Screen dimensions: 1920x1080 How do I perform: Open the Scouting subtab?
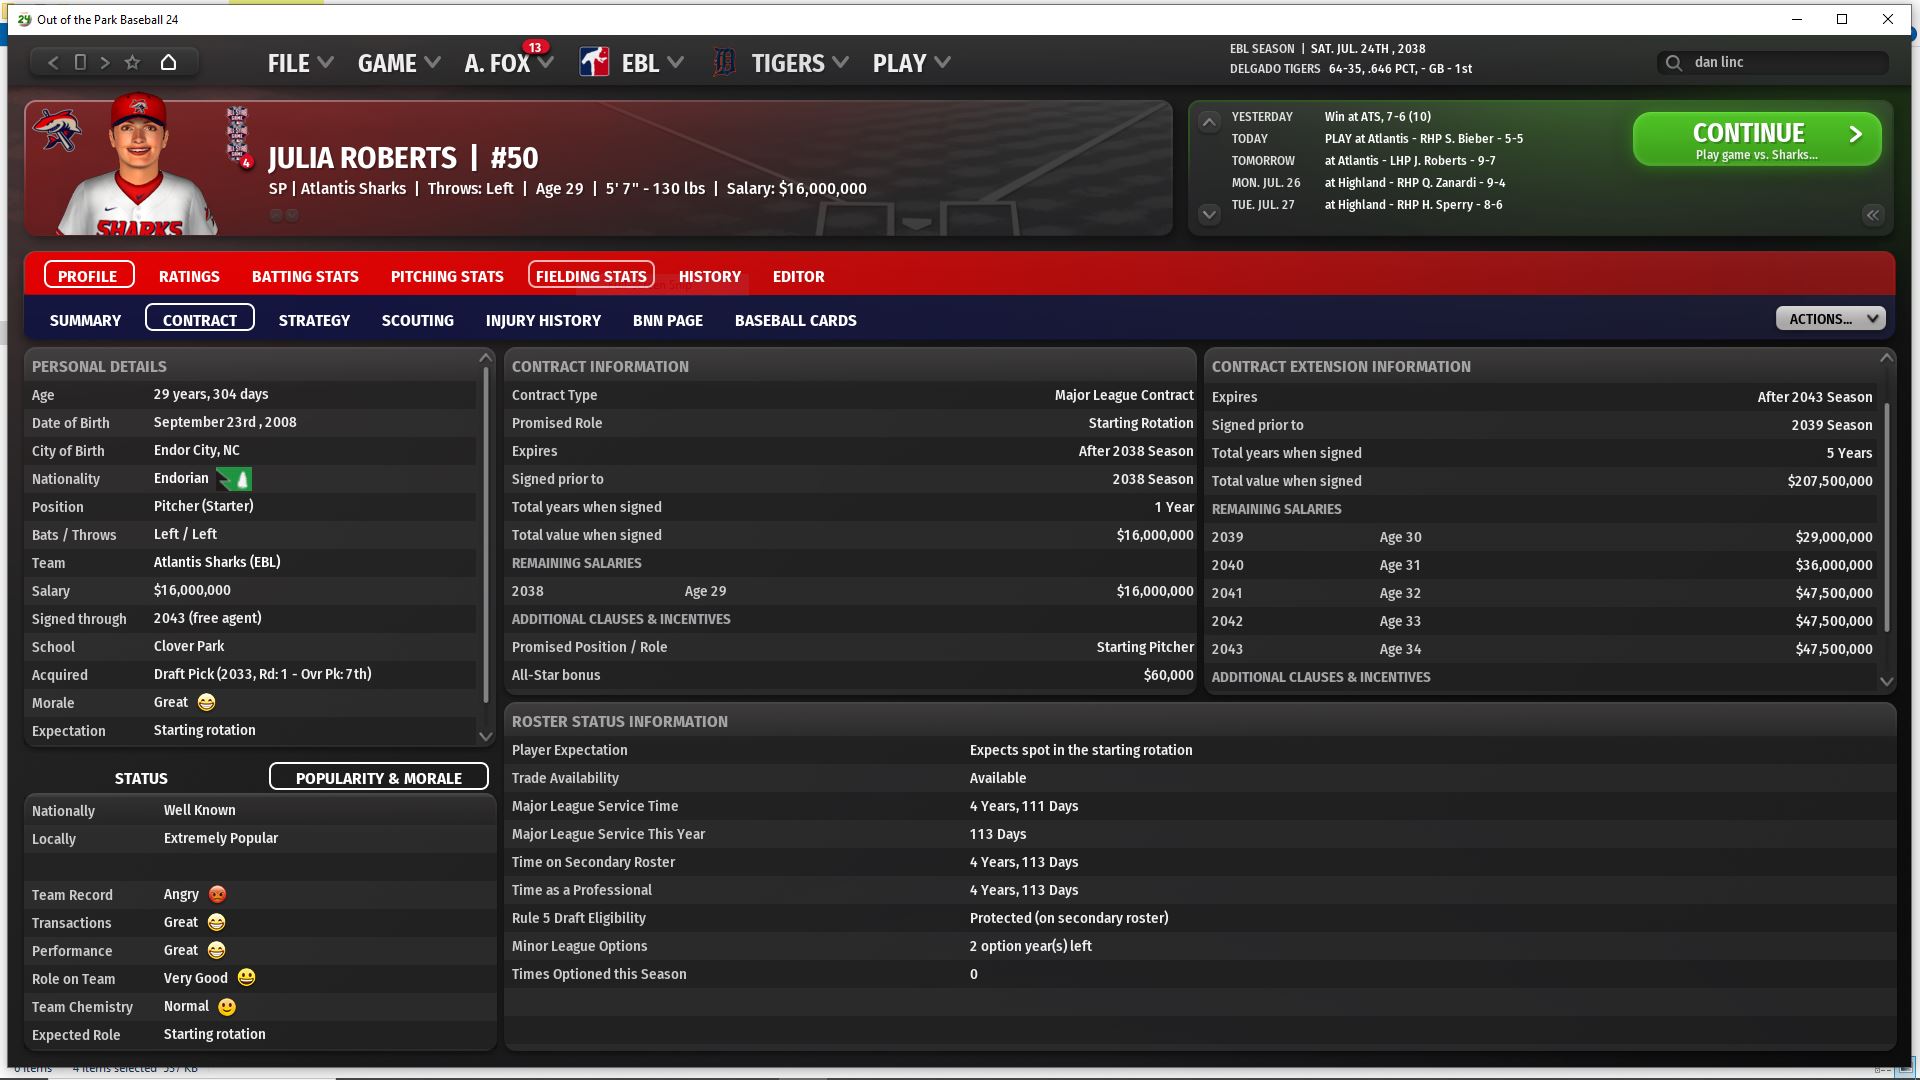point(417,320)
